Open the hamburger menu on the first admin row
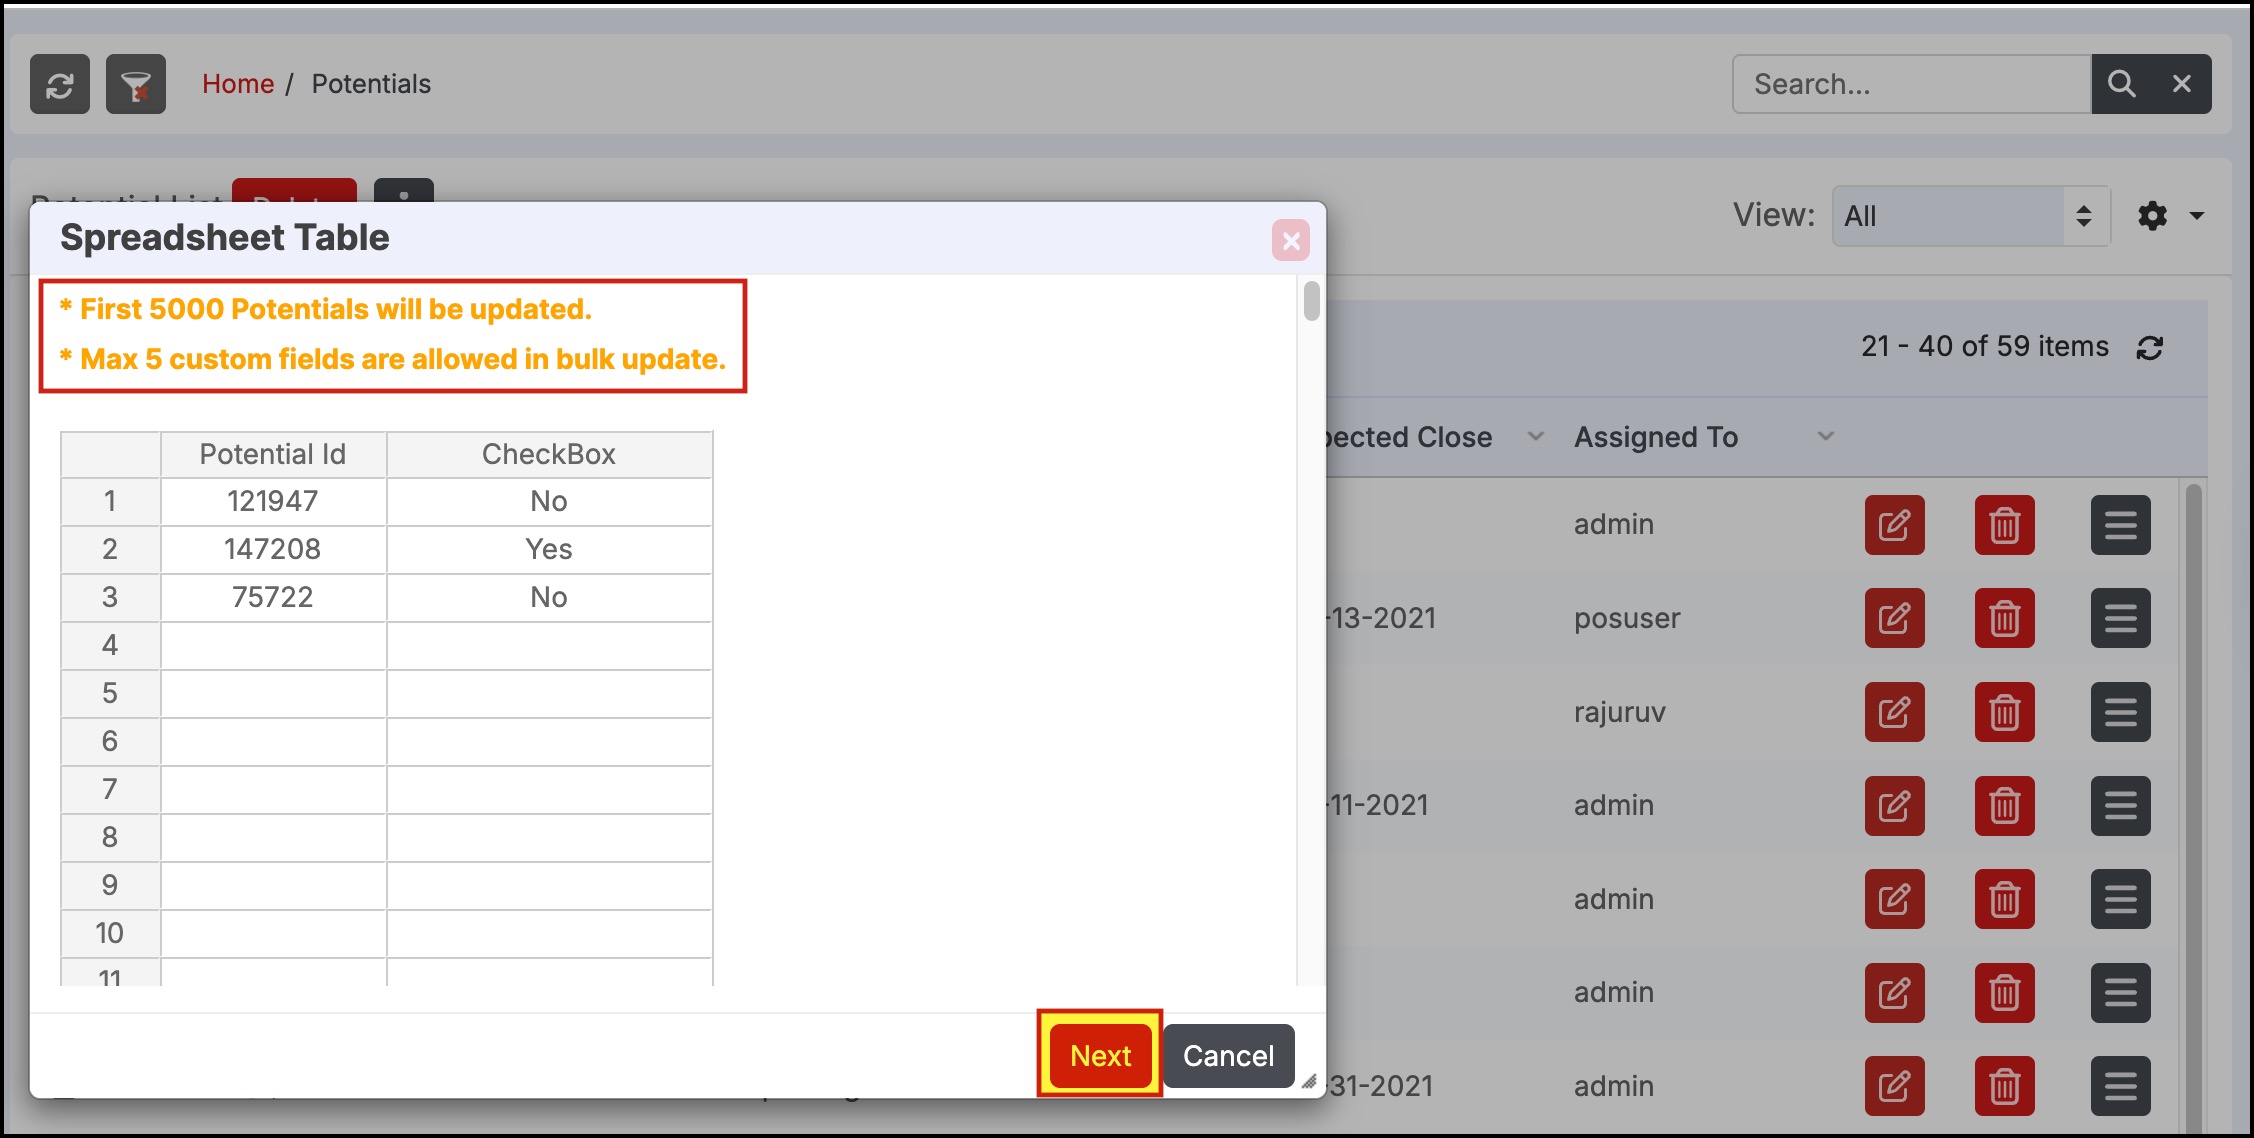The height and width of the screenshot is (1138, 2254). (2120, 525)
